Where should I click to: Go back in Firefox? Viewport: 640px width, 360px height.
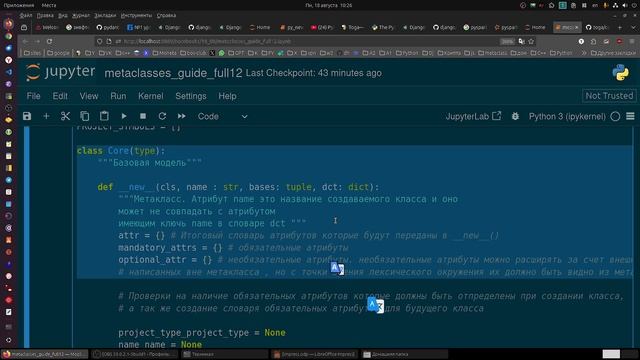point(25,41)
